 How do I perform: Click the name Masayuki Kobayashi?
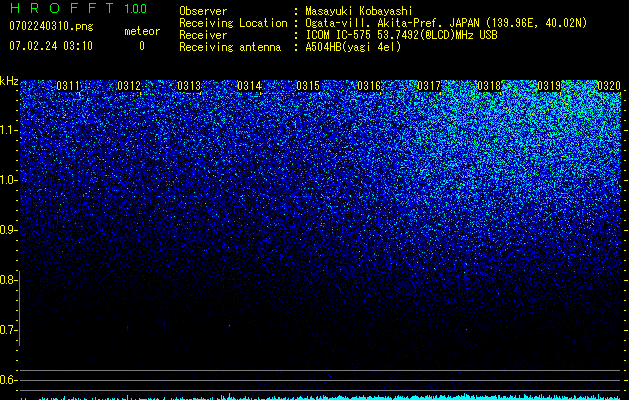pos(359,11)
